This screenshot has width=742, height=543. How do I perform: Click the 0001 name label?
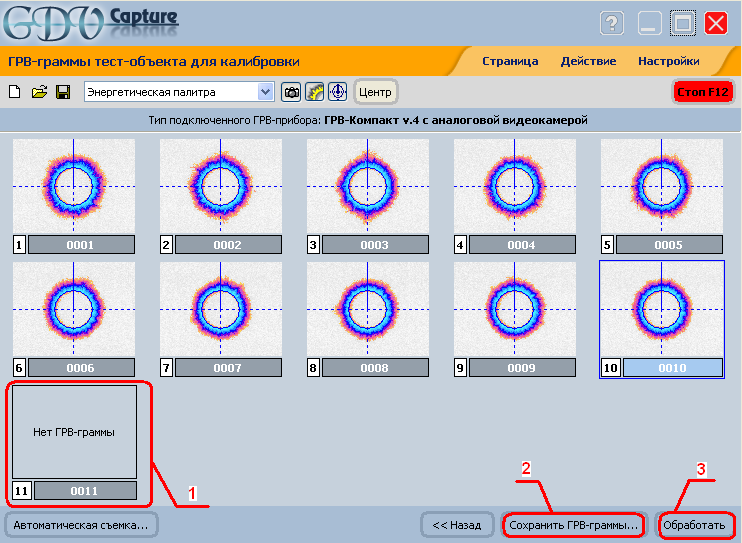(81, 245)
